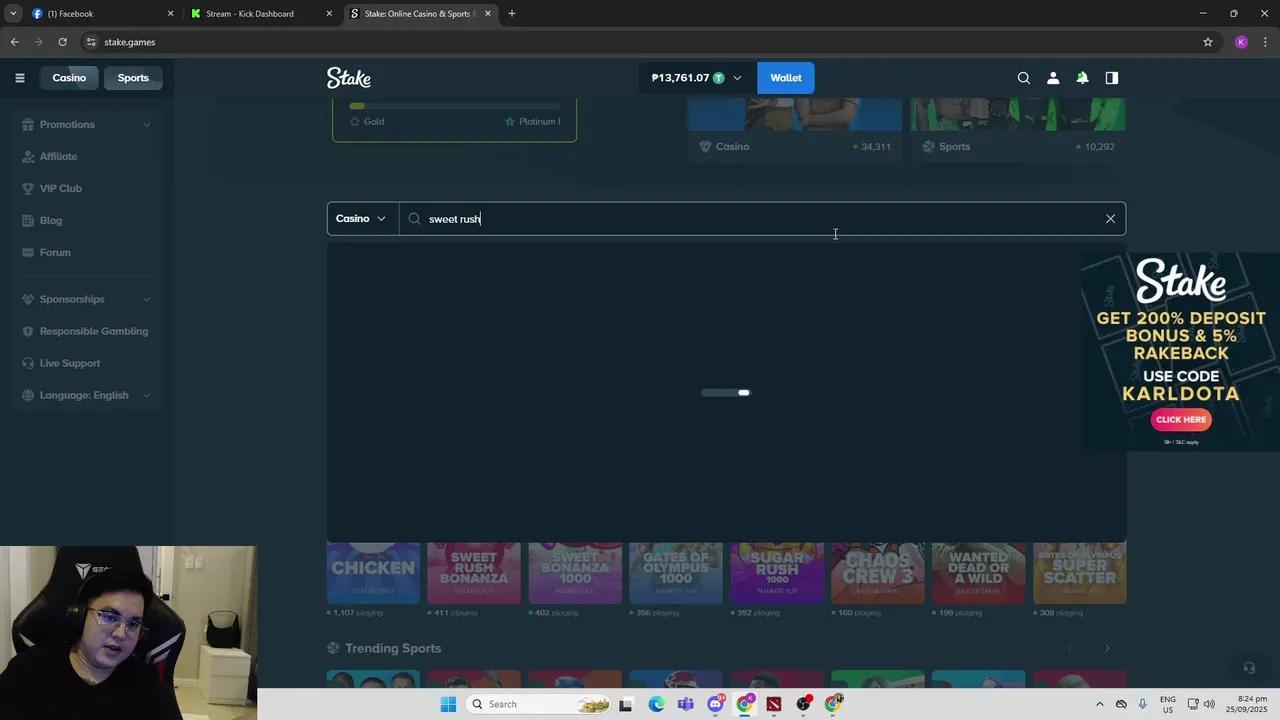Image resolution: width=1280 pixels, height=720 pixels.
Task: Open the site search magnifier icon
Action: coord(1023,78)
